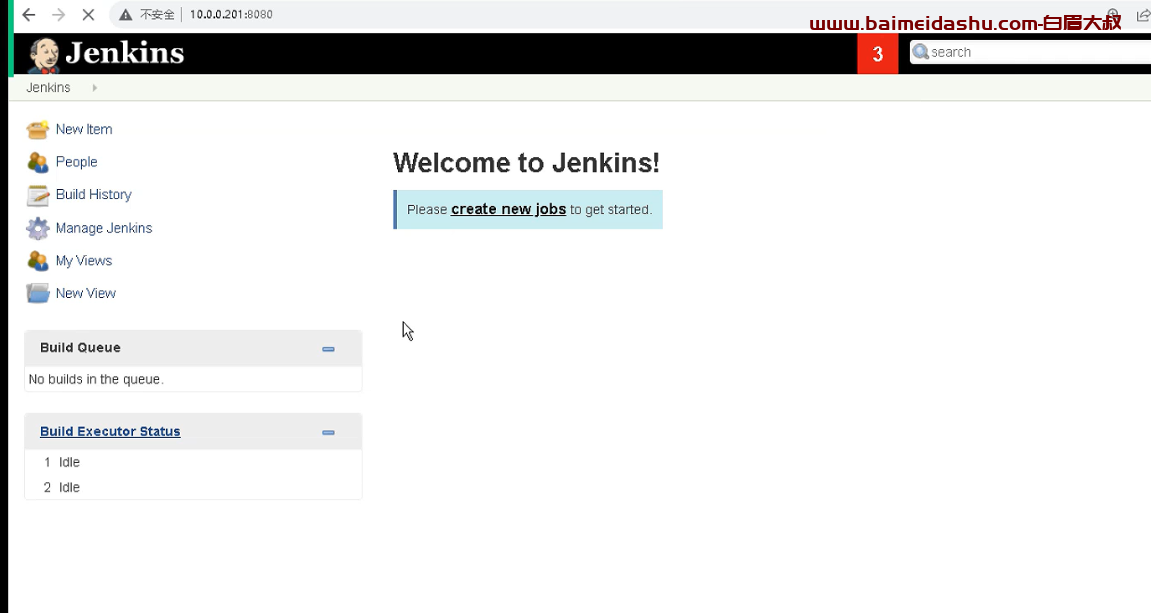
Task: Click the No builds in the queue text
Action: coord(96,380)
